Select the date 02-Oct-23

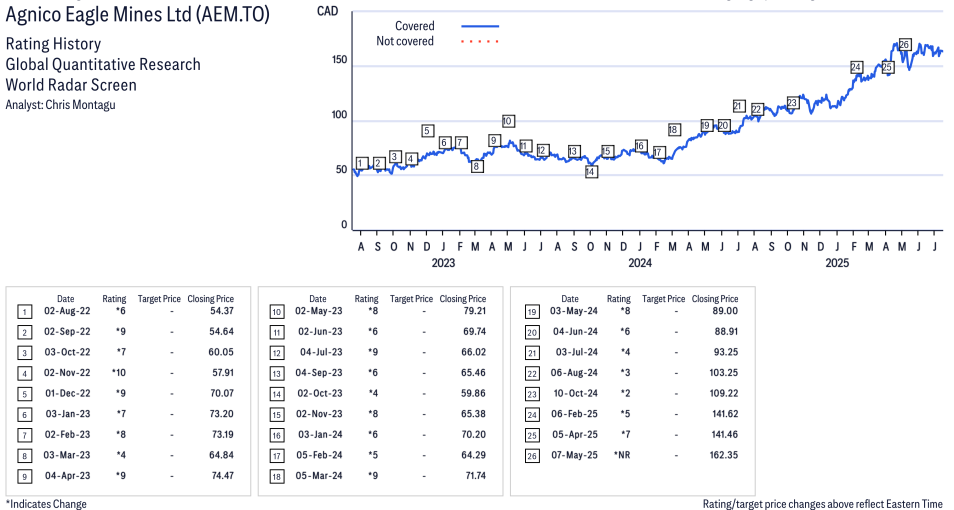coord(320,393)
